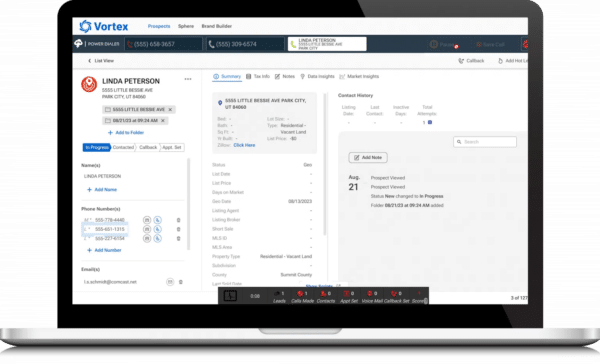Viewport: 600px width, 364px height.
Task: Open the Sphere menu
Action: point(186,26)
